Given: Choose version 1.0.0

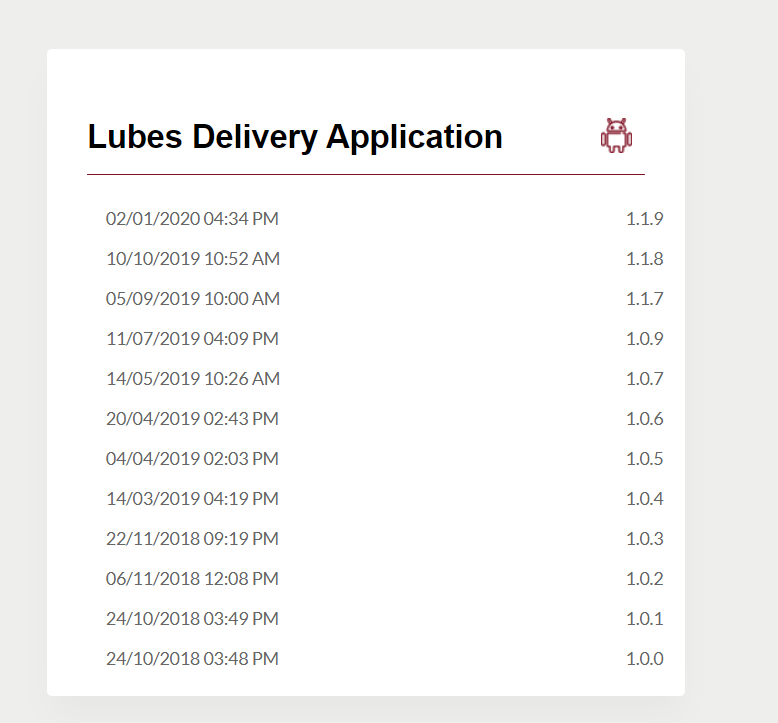Looking at the screenshot, I should [645, 659].
